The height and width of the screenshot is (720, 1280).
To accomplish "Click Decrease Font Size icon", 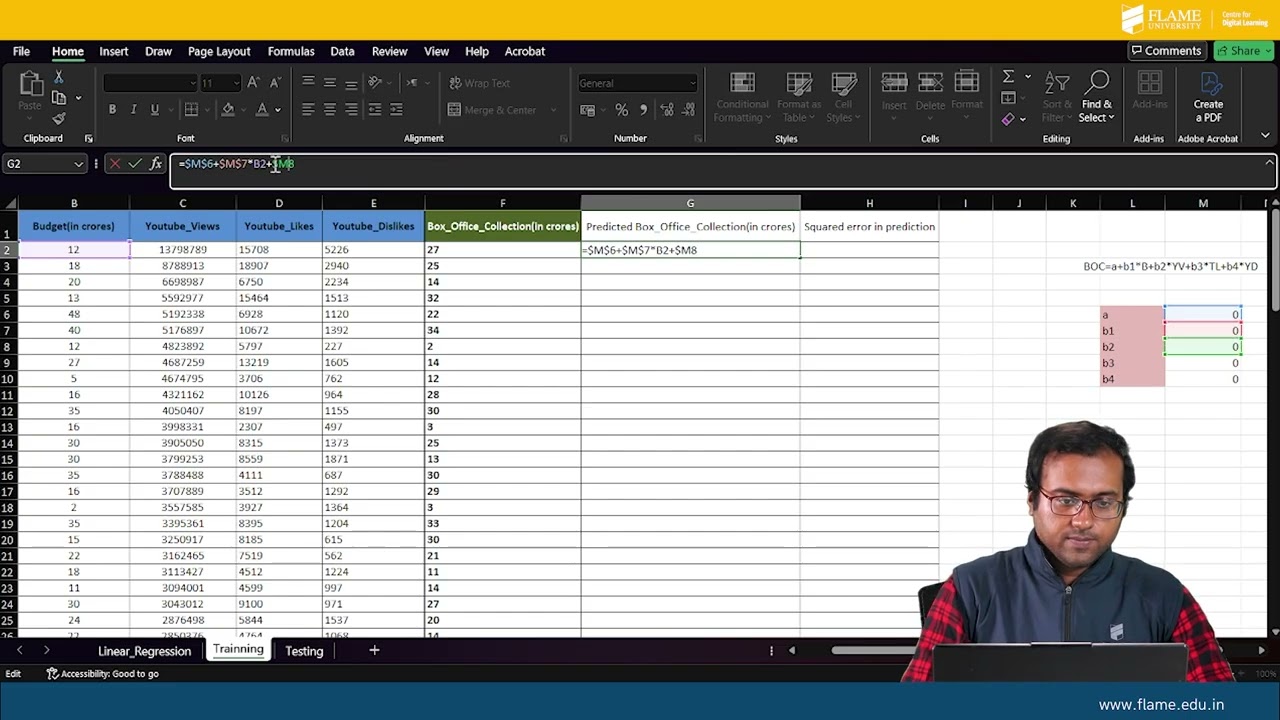I will (x=276, y=83).
